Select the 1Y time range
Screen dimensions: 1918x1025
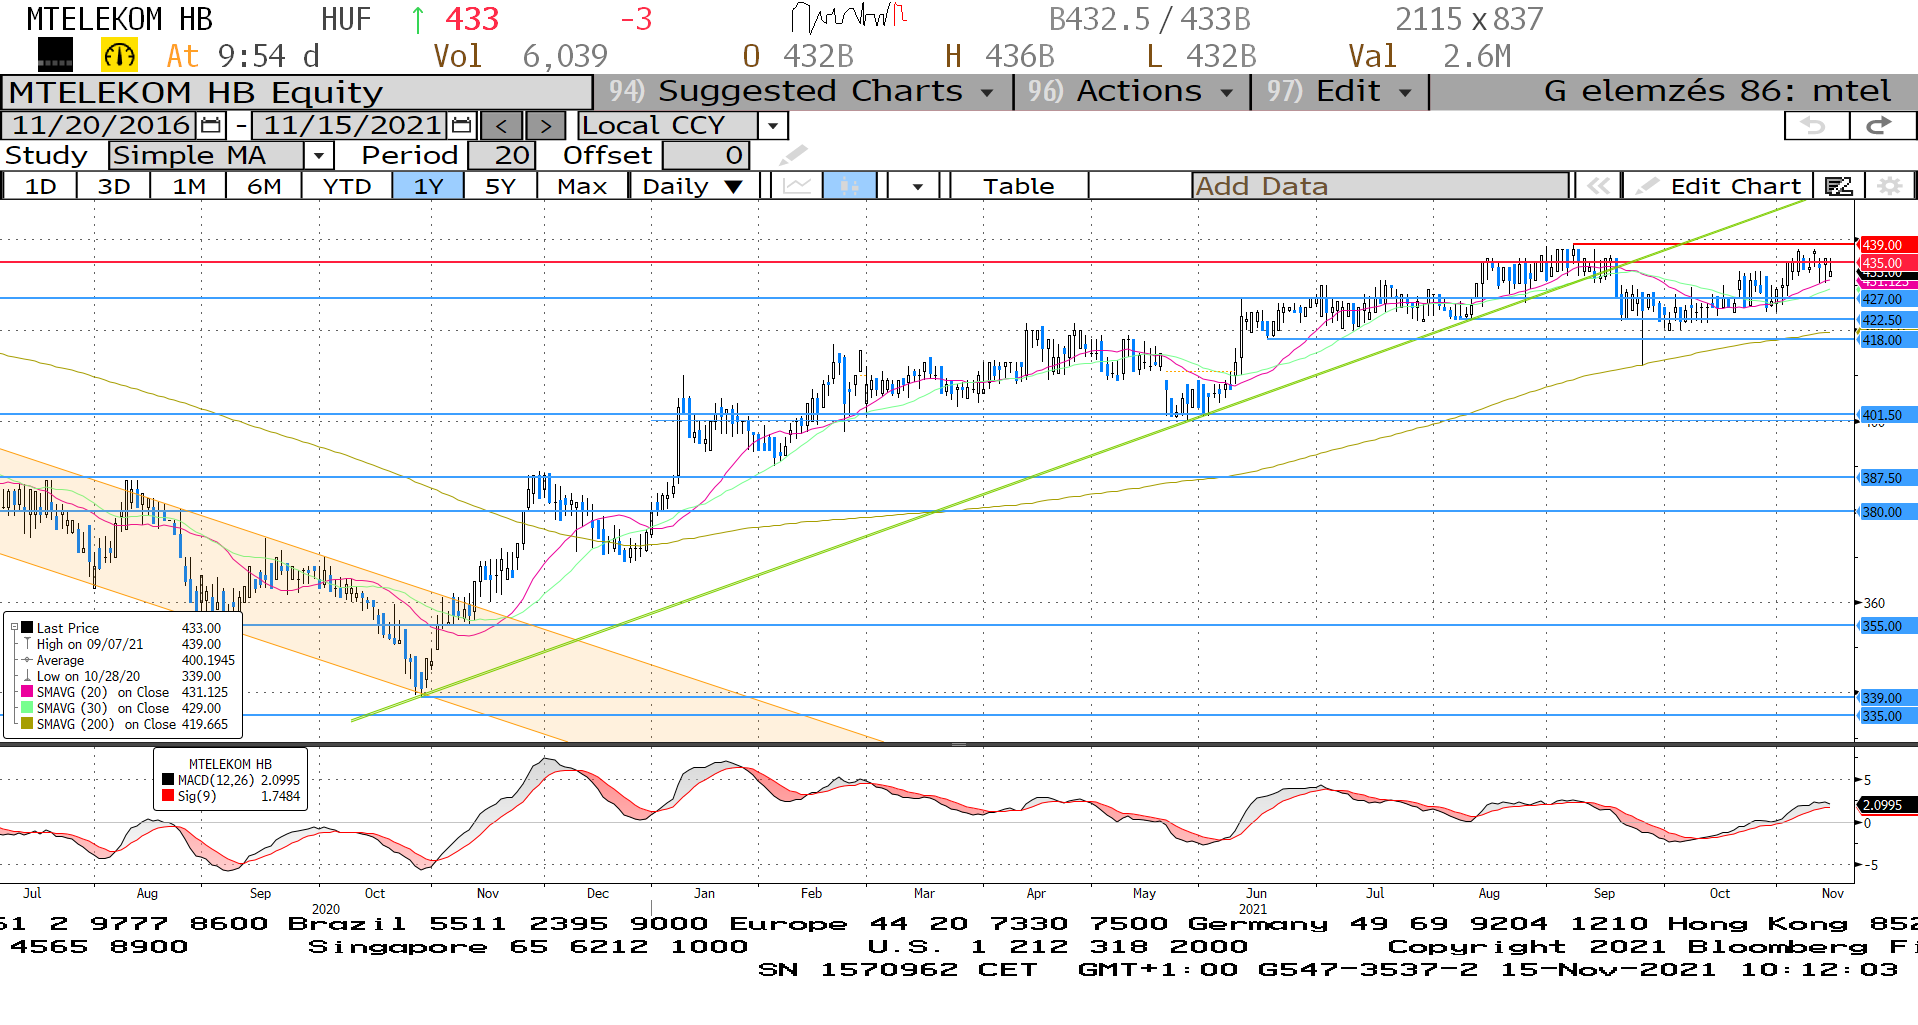pos(428,186)
